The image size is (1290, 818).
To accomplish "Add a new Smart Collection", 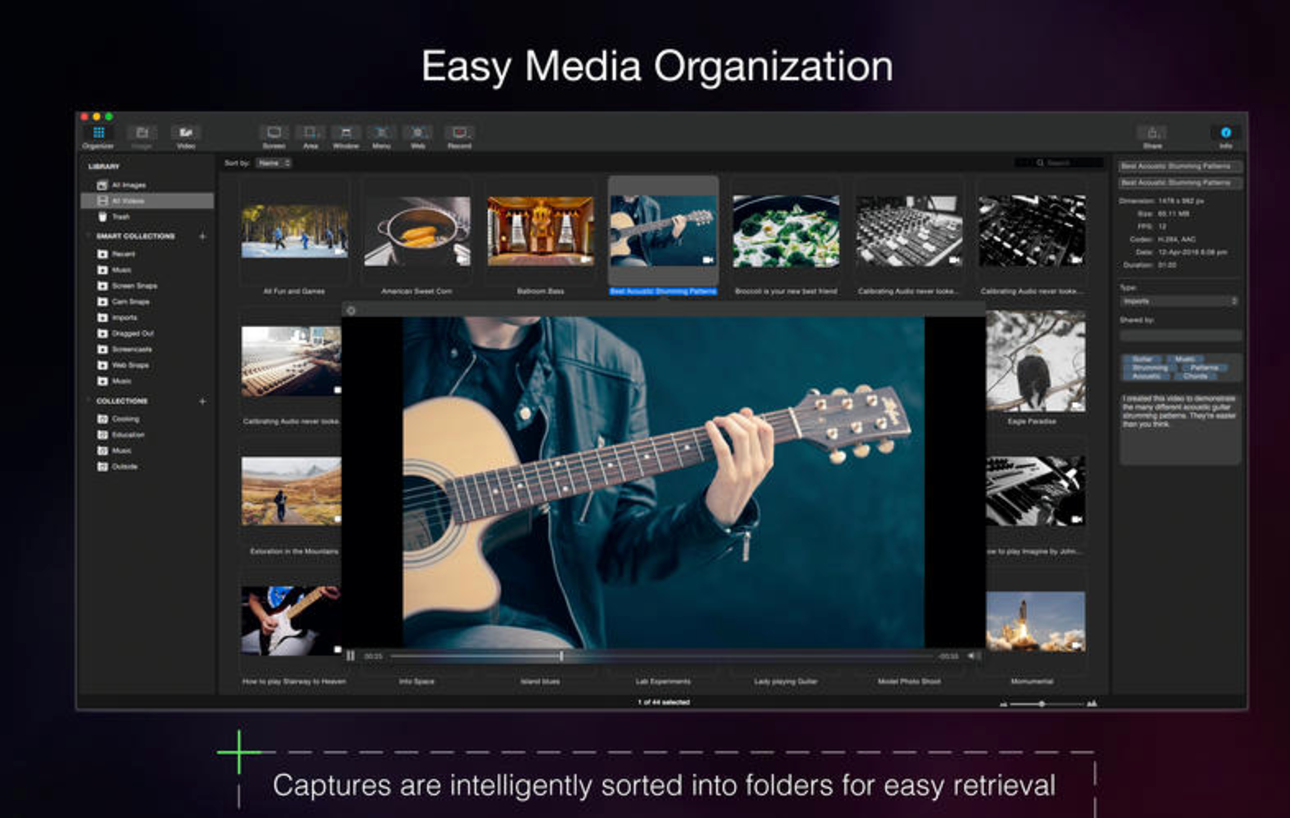I will tap(202, 236).
